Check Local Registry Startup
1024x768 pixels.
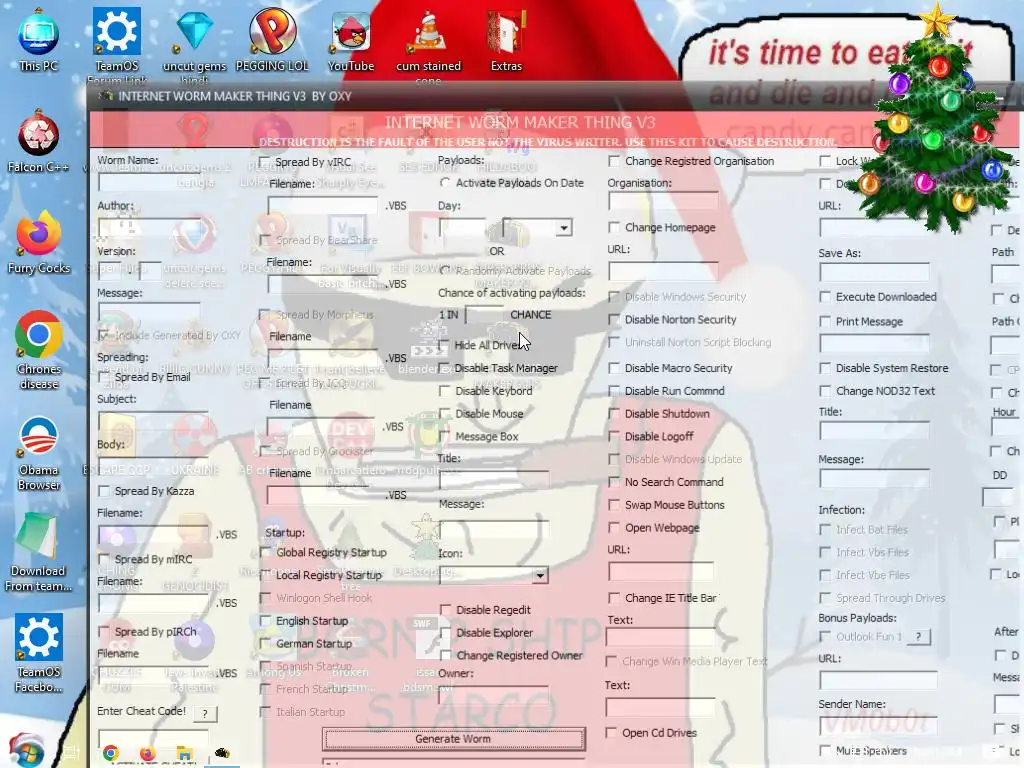(x=264, y=575)
